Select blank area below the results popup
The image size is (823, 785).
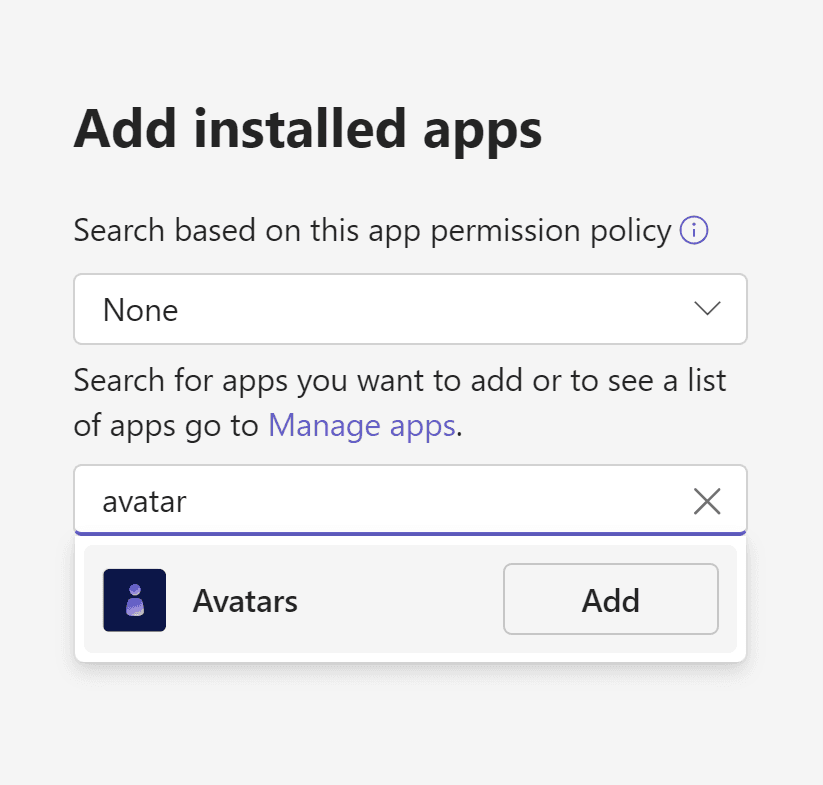410,724
